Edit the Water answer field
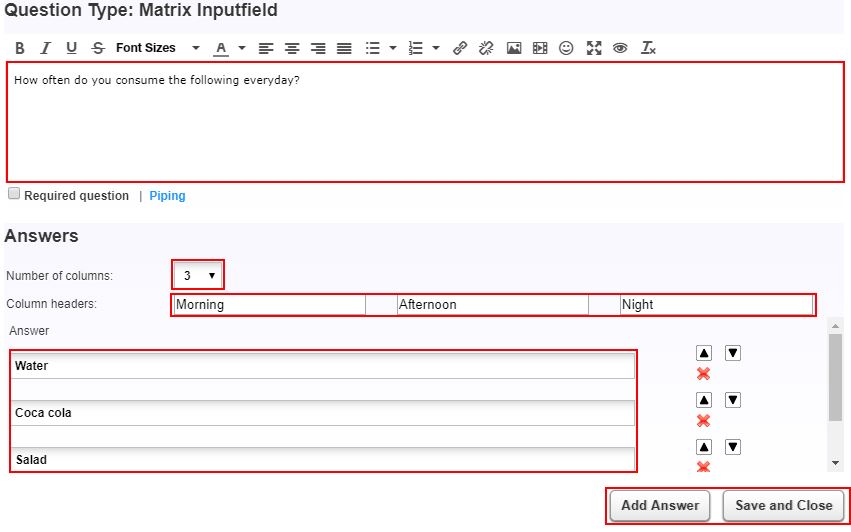This screenshot has height=532, width=851. (x=322, y=366)
